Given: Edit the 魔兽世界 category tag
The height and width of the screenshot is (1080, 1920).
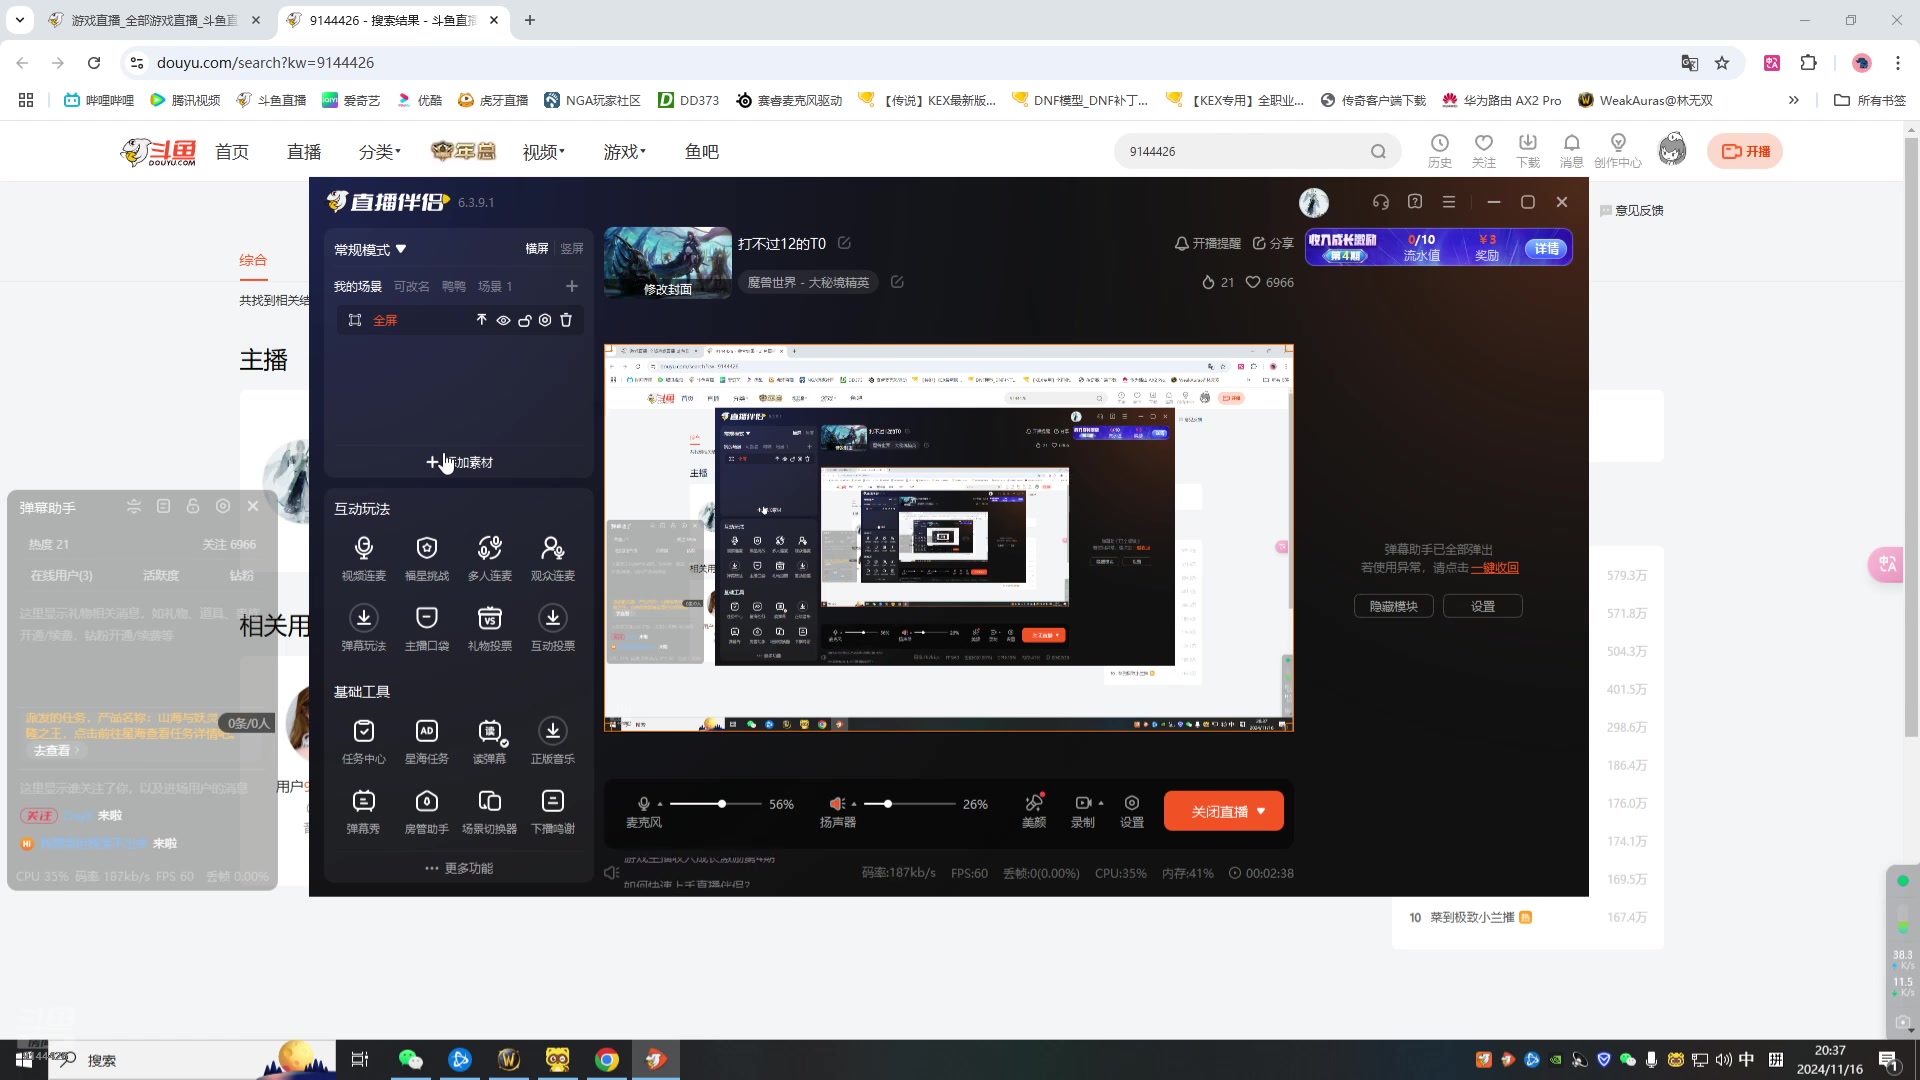Looking at the screenshot, I should tap(897, 282).
